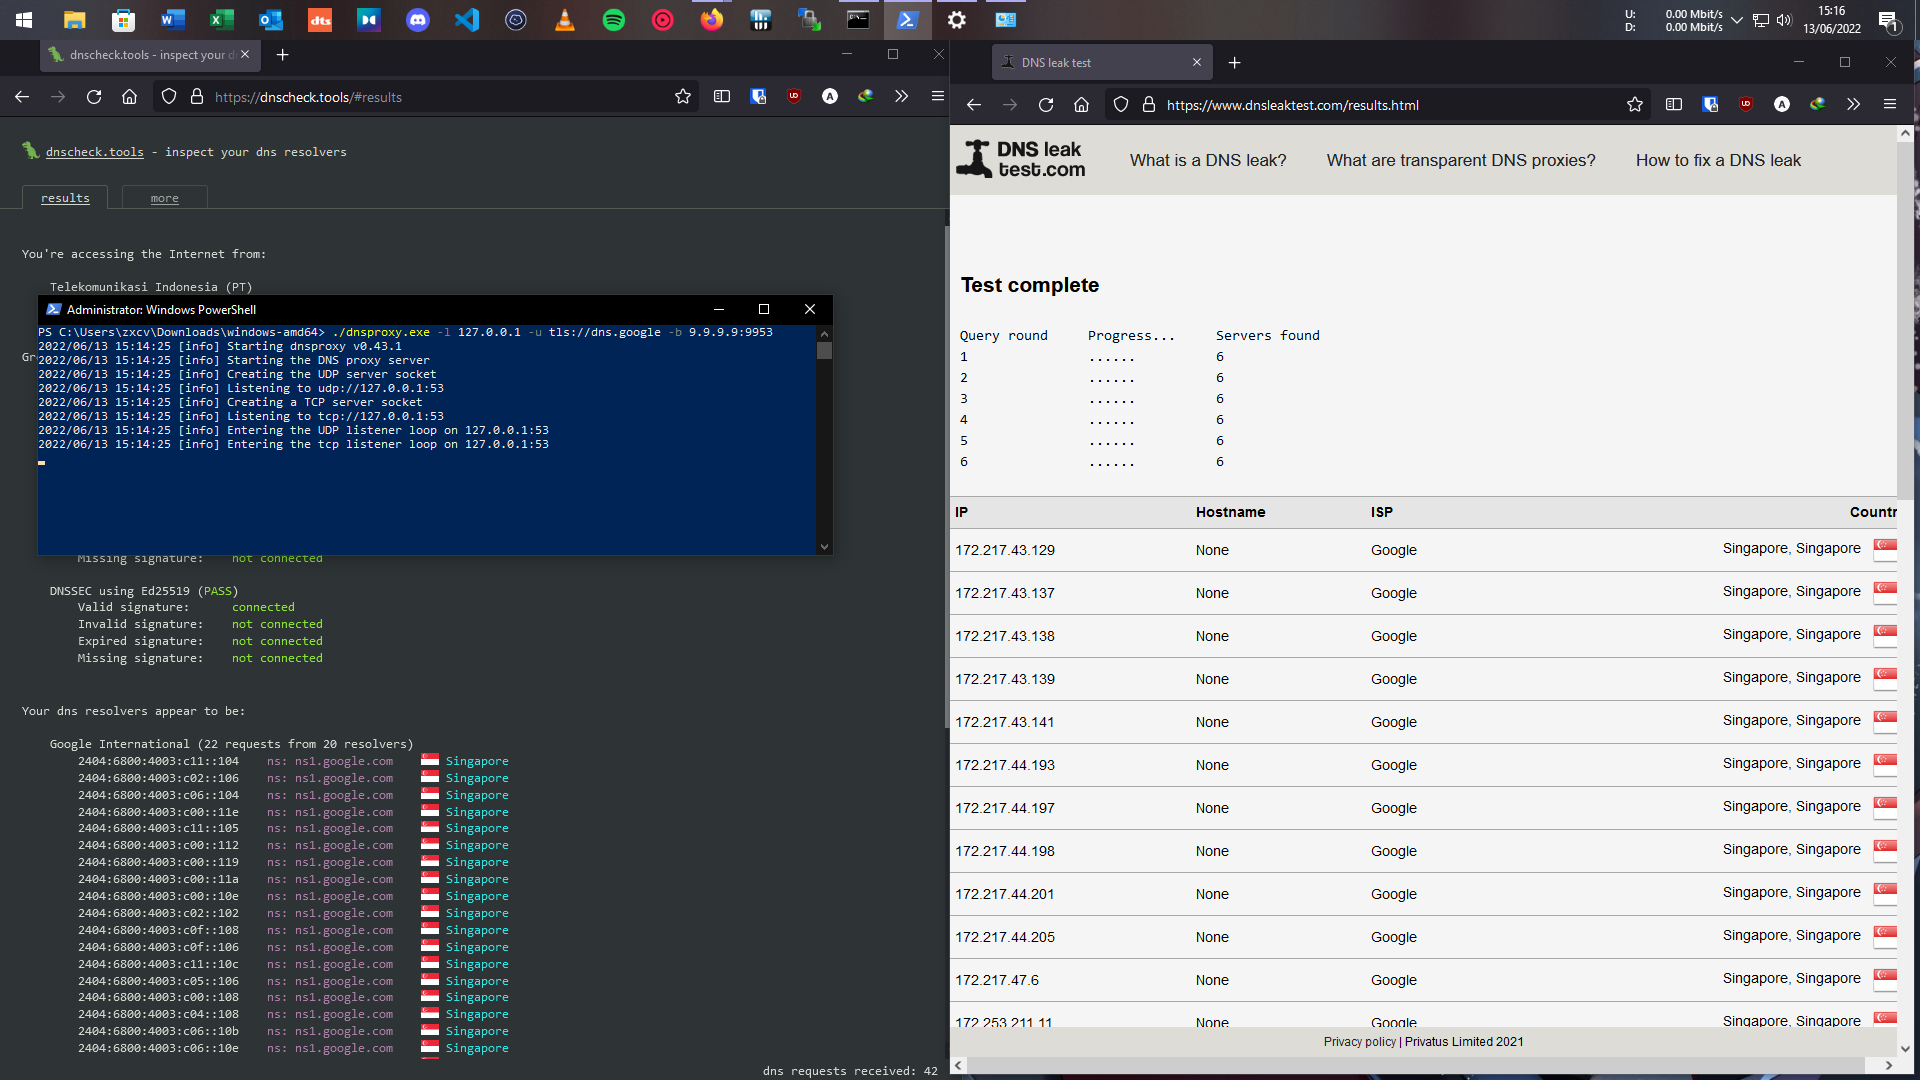Go back in the DNS leak test window
Image resolution: width=1920 pixels, height=1080 pixels.
coord(974,105)
